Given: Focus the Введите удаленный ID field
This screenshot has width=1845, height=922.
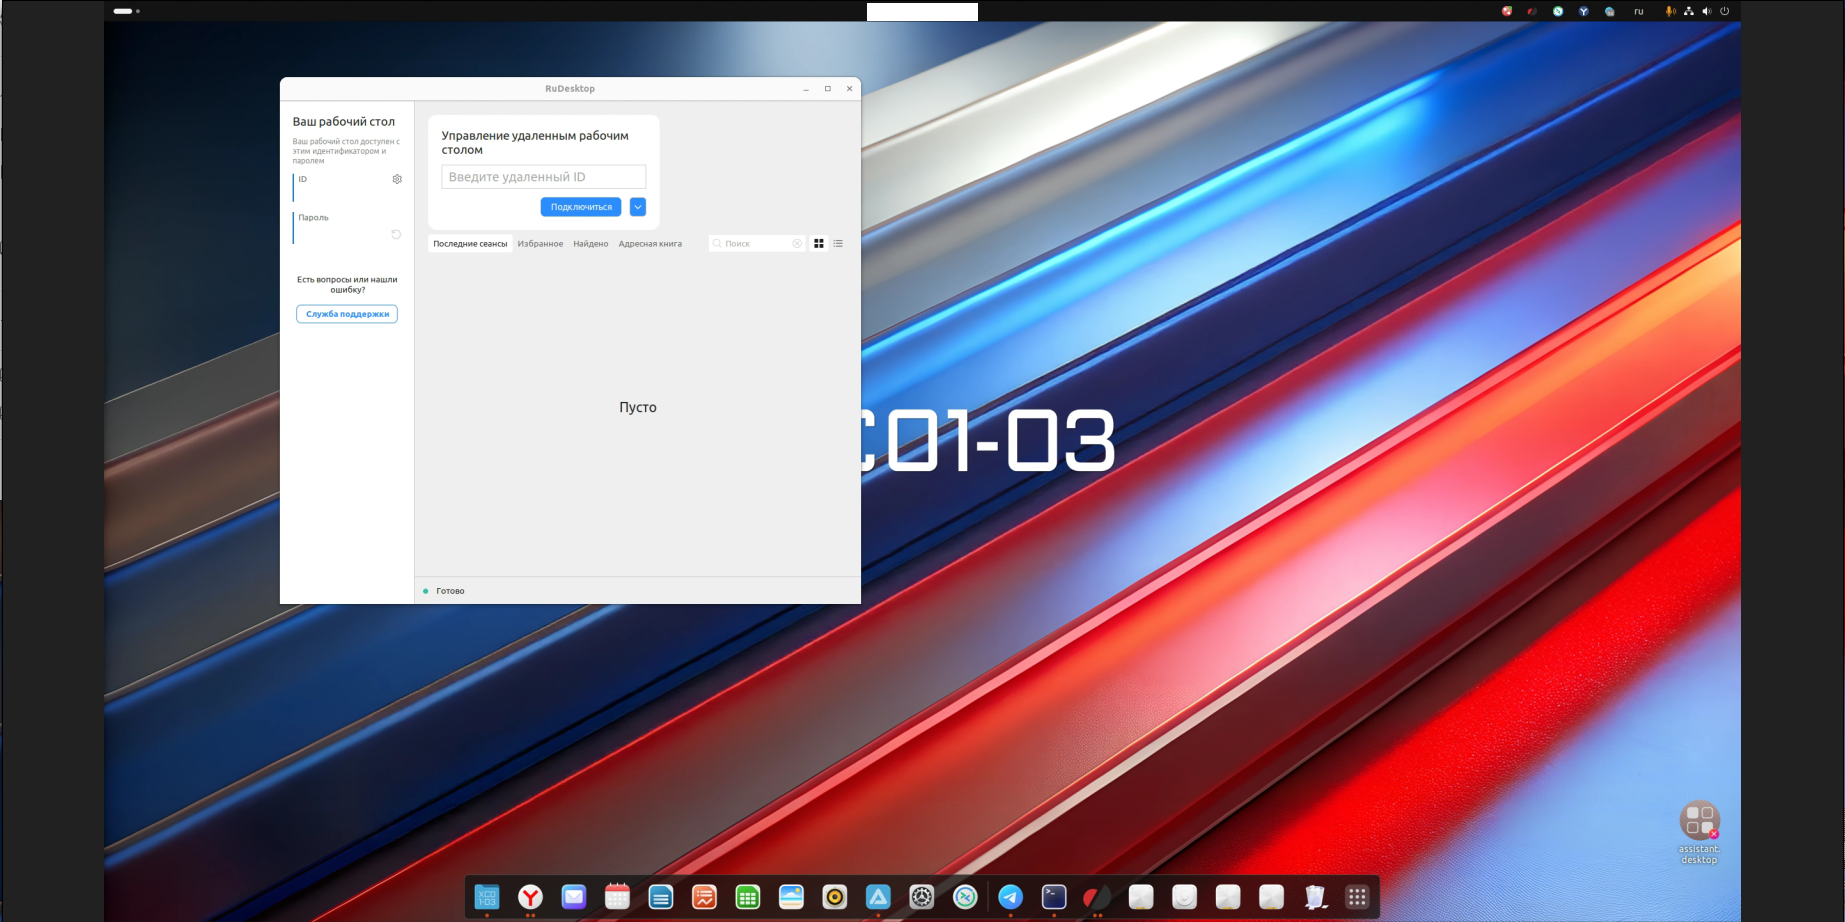Looking at the screenshot, I should (543, 177).
